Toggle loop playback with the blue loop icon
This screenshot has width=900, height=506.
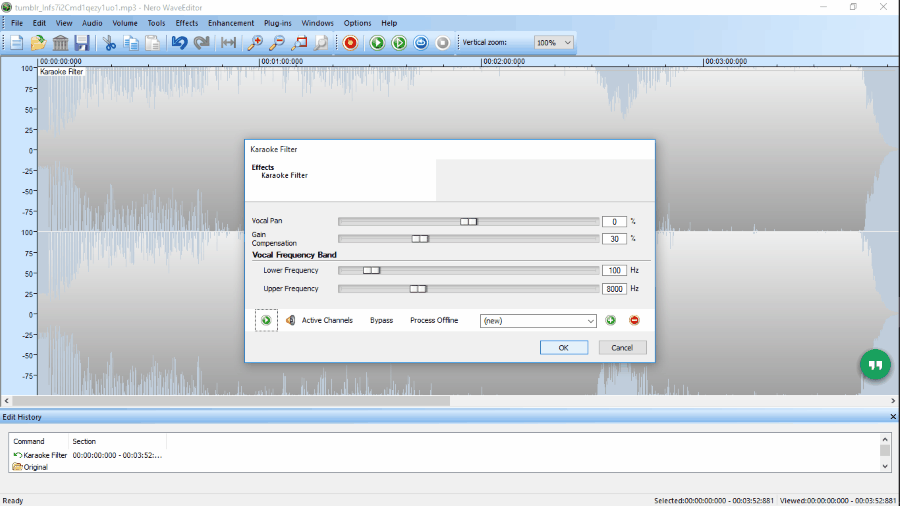click(421, 43)
